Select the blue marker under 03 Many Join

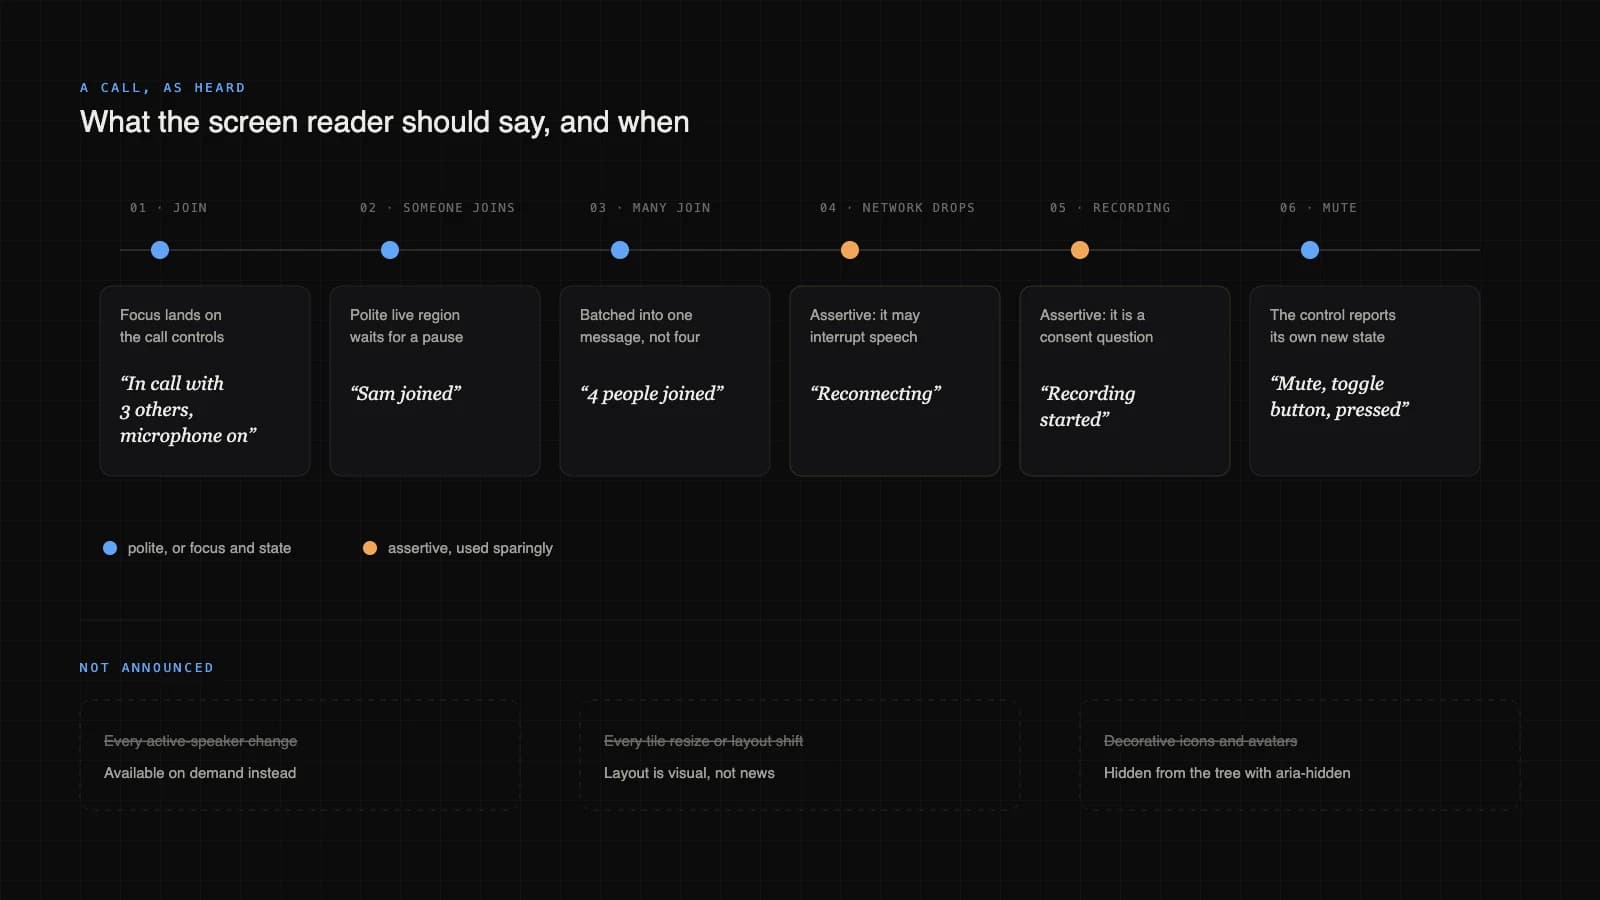[620, 250]
